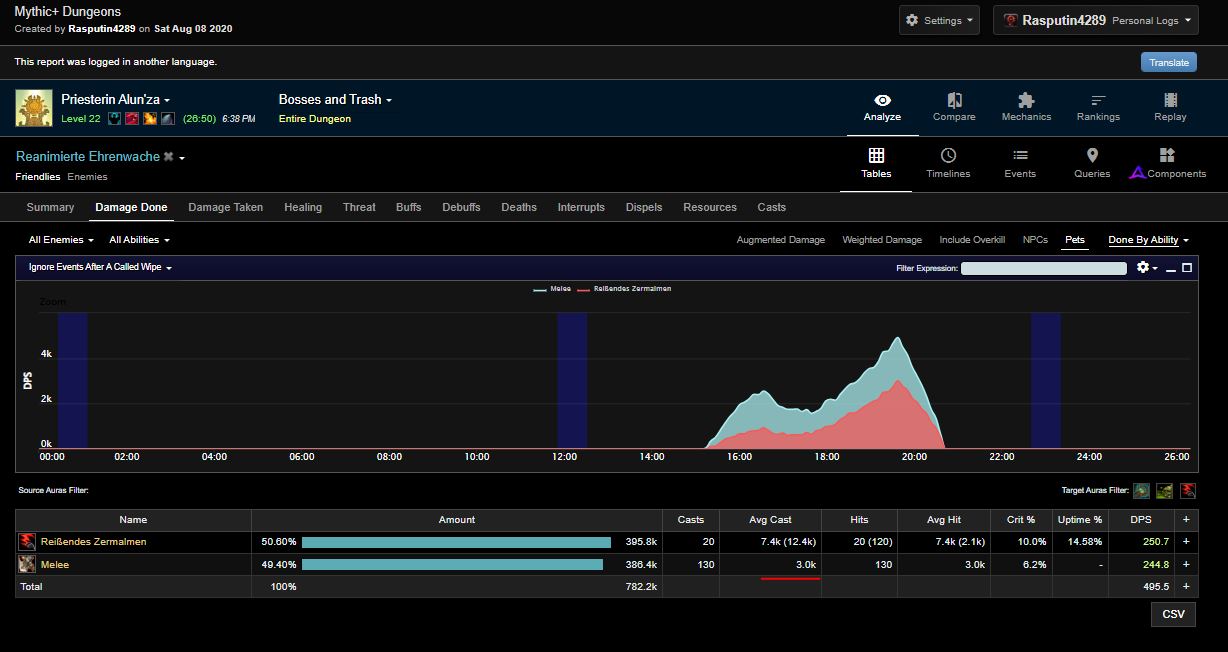Viewport: 1228px width, 652px height.
Task: Select the Healing tab
Action: tap(303, 207)
